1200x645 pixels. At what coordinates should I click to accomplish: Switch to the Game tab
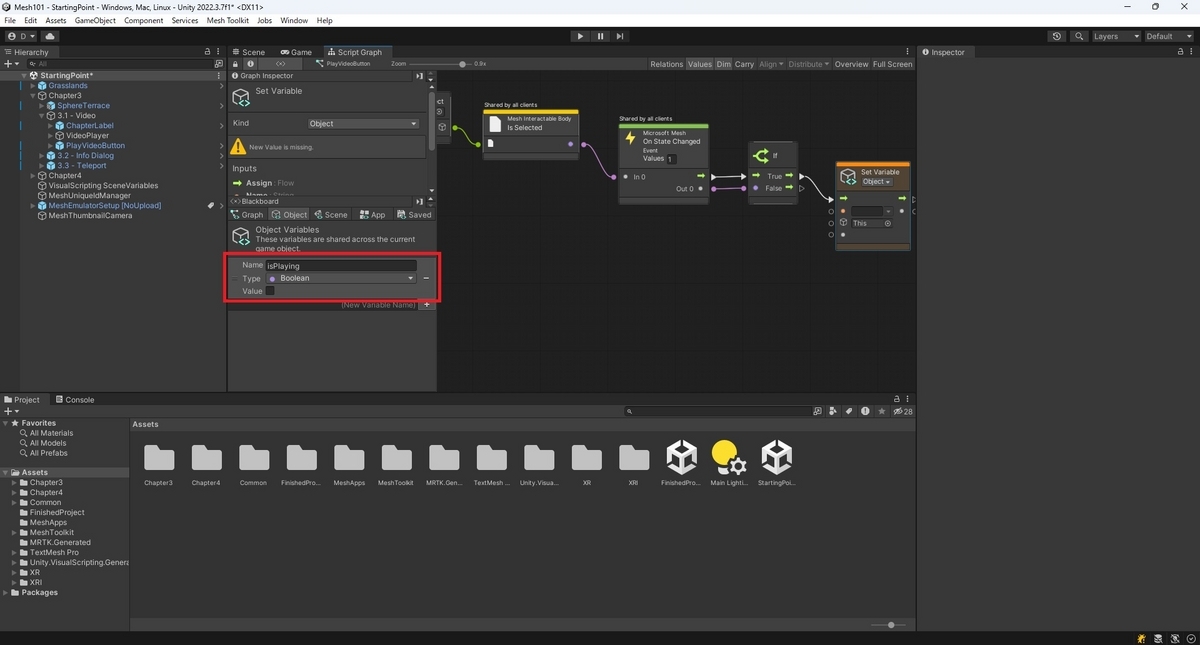click(x=296, y=52)
